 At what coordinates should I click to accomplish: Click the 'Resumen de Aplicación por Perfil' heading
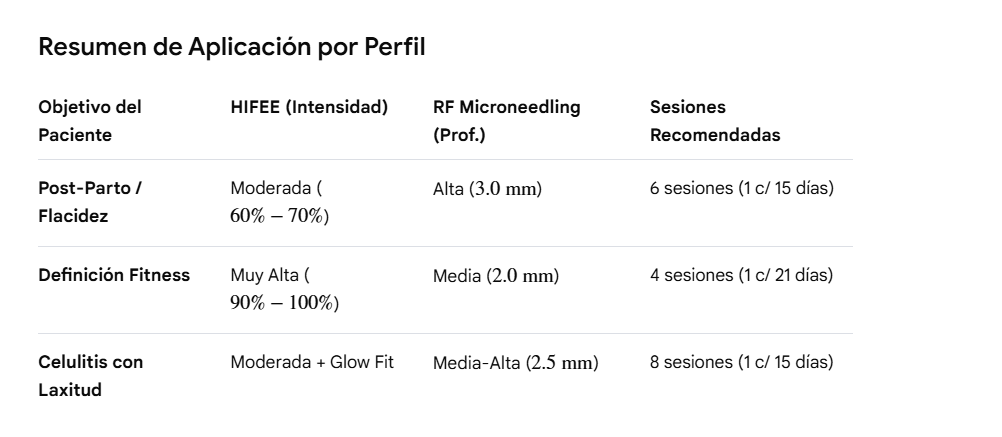(232, 47)
